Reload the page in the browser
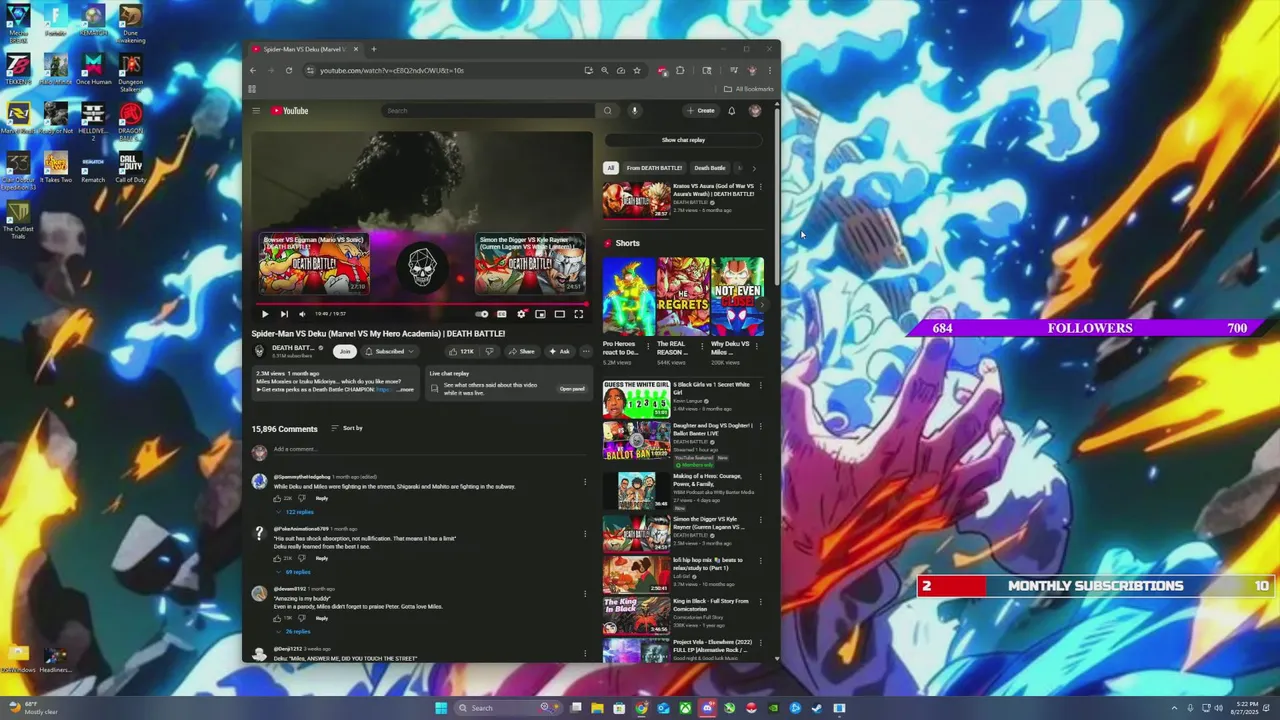The height and width of the screenshot is (720, 1280). coord(289,70)
